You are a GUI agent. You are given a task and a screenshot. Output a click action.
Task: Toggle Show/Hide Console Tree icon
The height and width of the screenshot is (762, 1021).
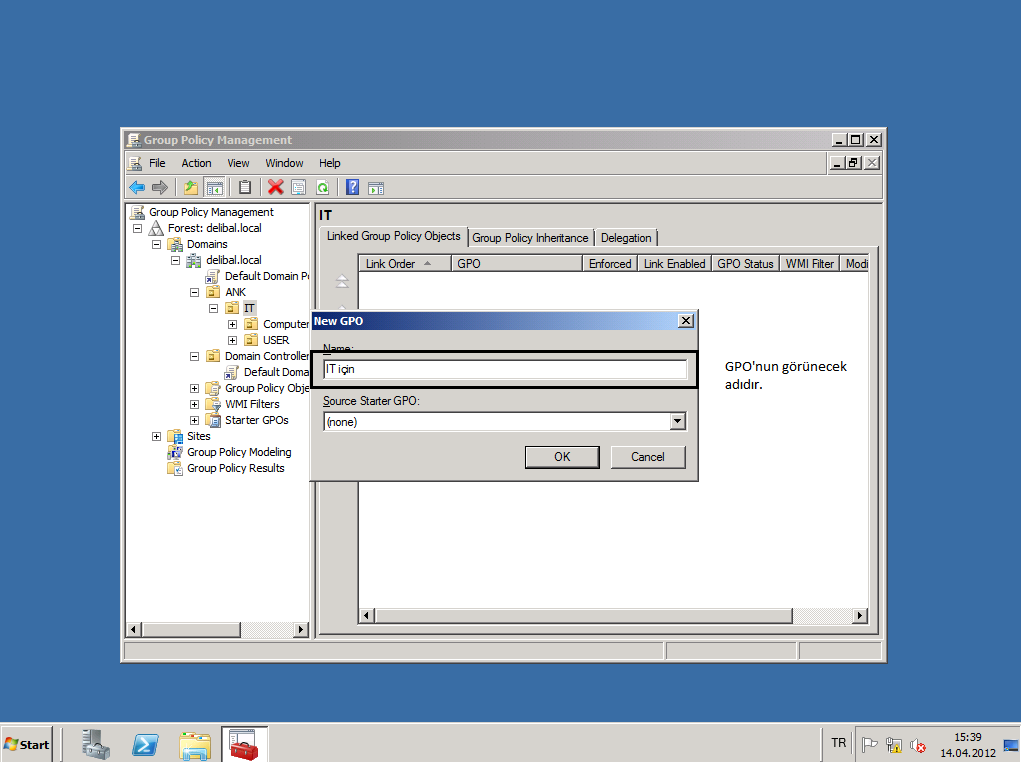pos(214,187)
